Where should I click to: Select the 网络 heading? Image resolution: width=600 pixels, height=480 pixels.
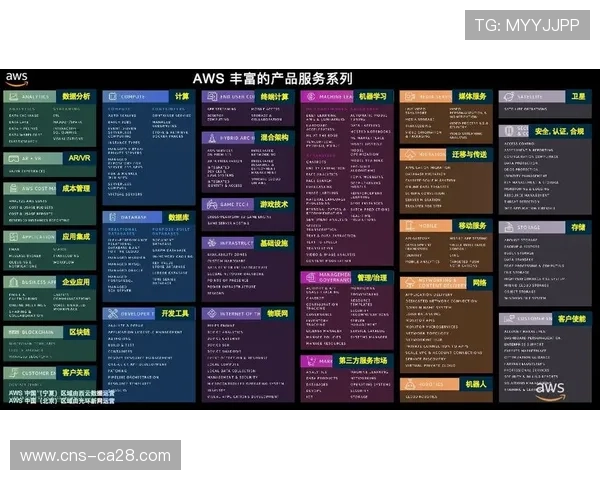[479, 283]
